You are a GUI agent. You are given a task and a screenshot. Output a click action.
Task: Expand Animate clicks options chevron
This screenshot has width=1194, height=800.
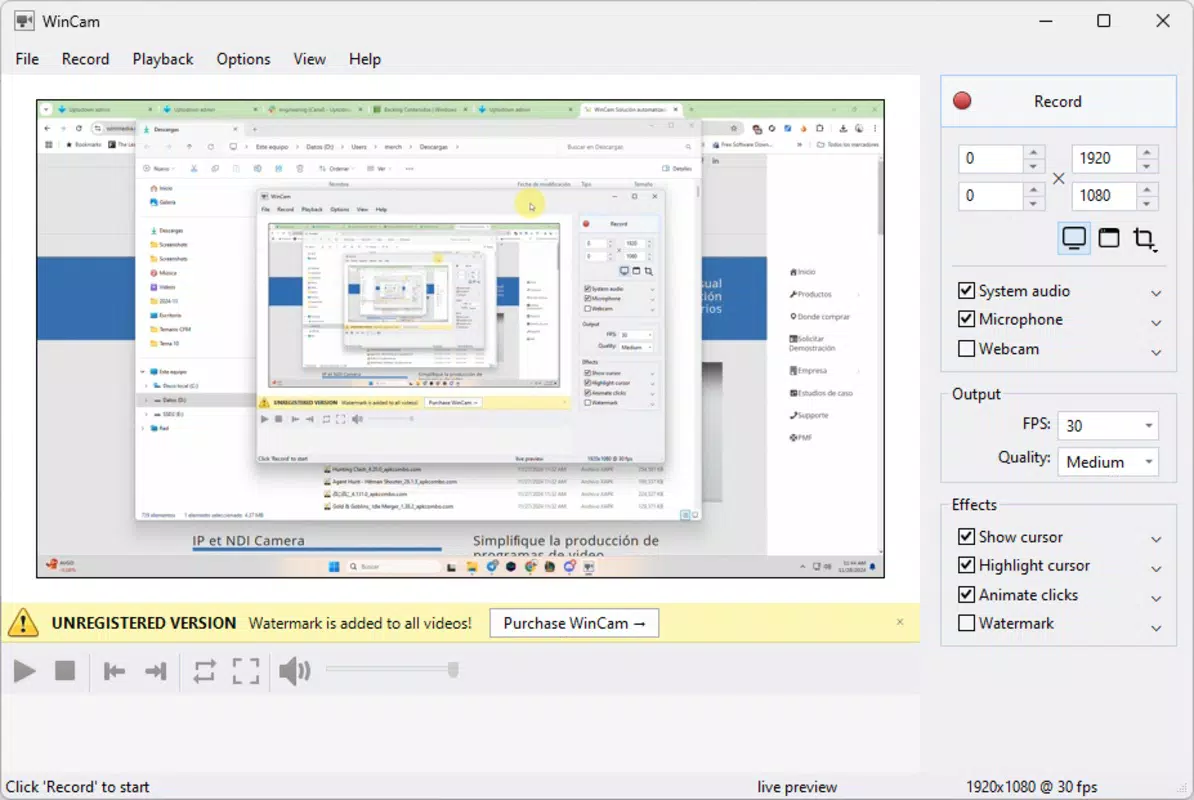tap(1156, 598)
